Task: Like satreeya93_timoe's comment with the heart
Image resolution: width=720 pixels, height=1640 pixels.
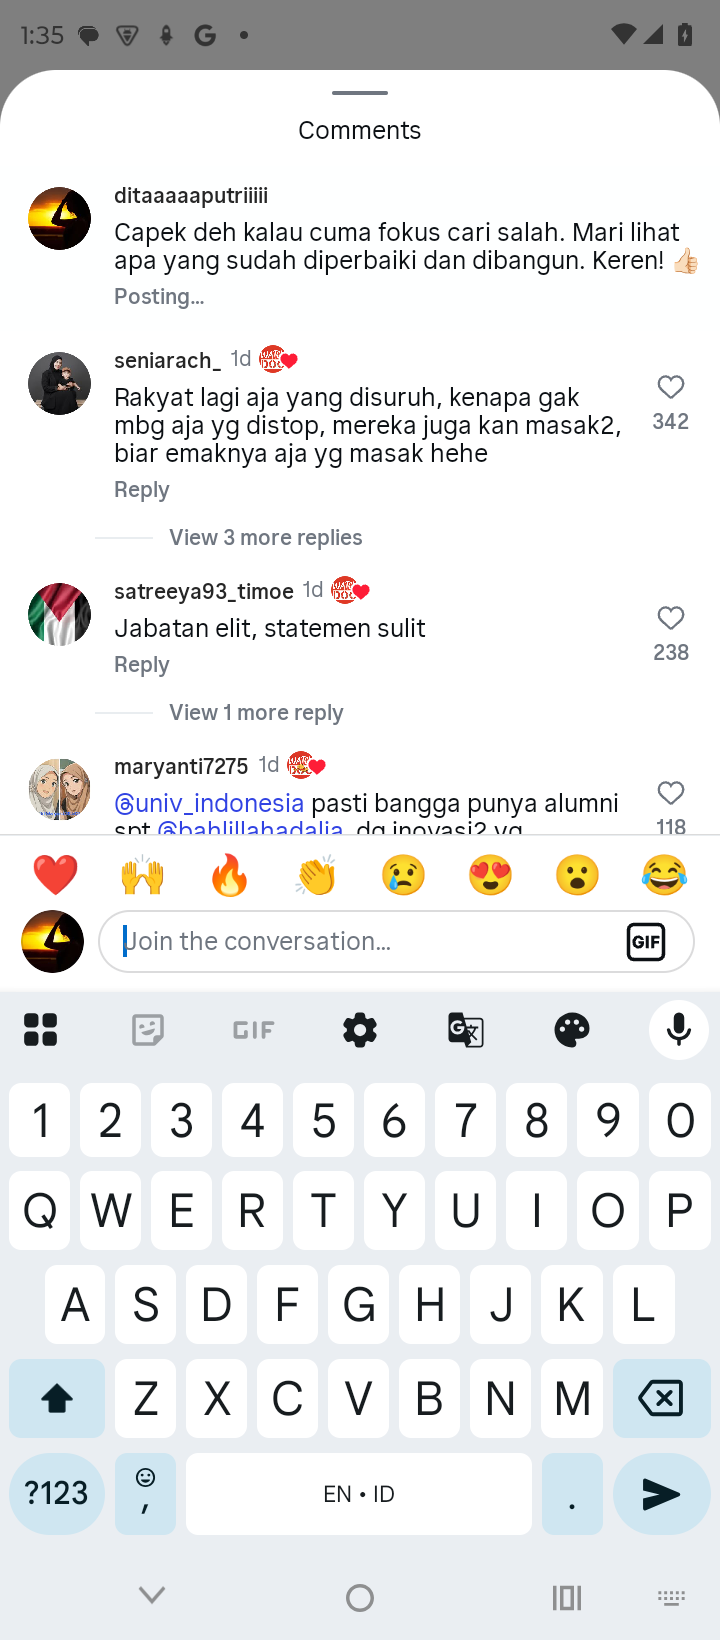Action: 670,619
